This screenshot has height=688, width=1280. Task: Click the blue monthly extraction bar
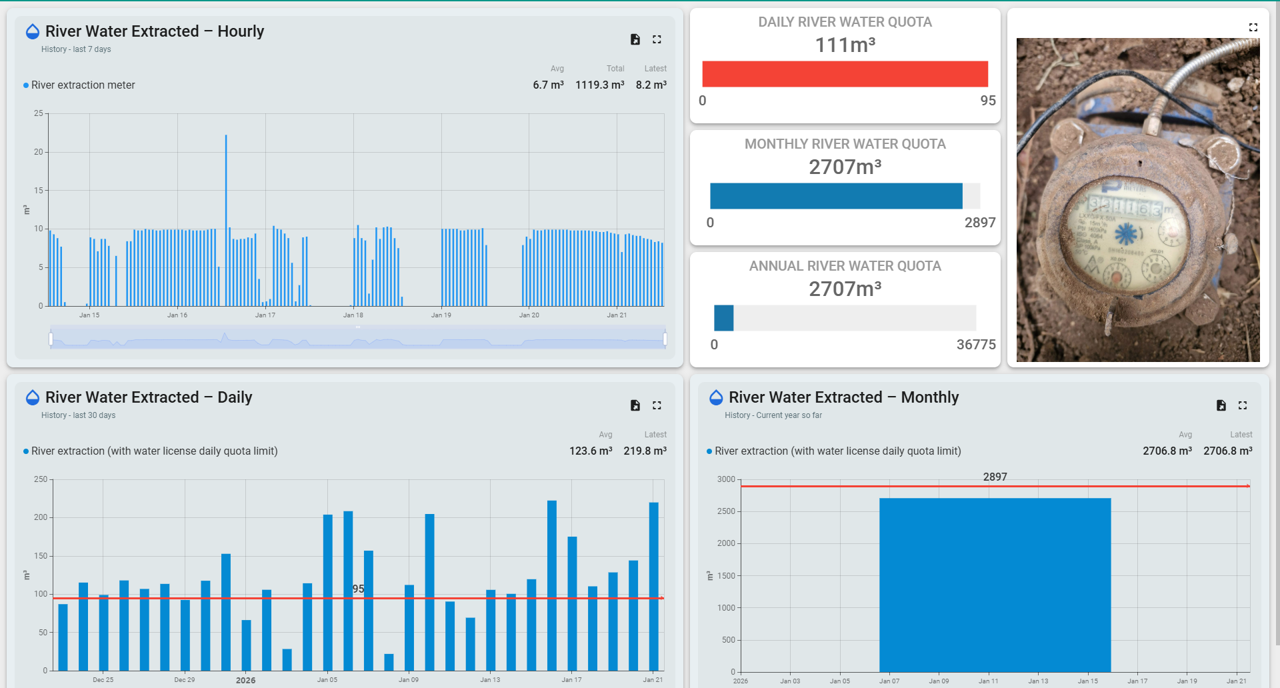click(x=994, y=580)
